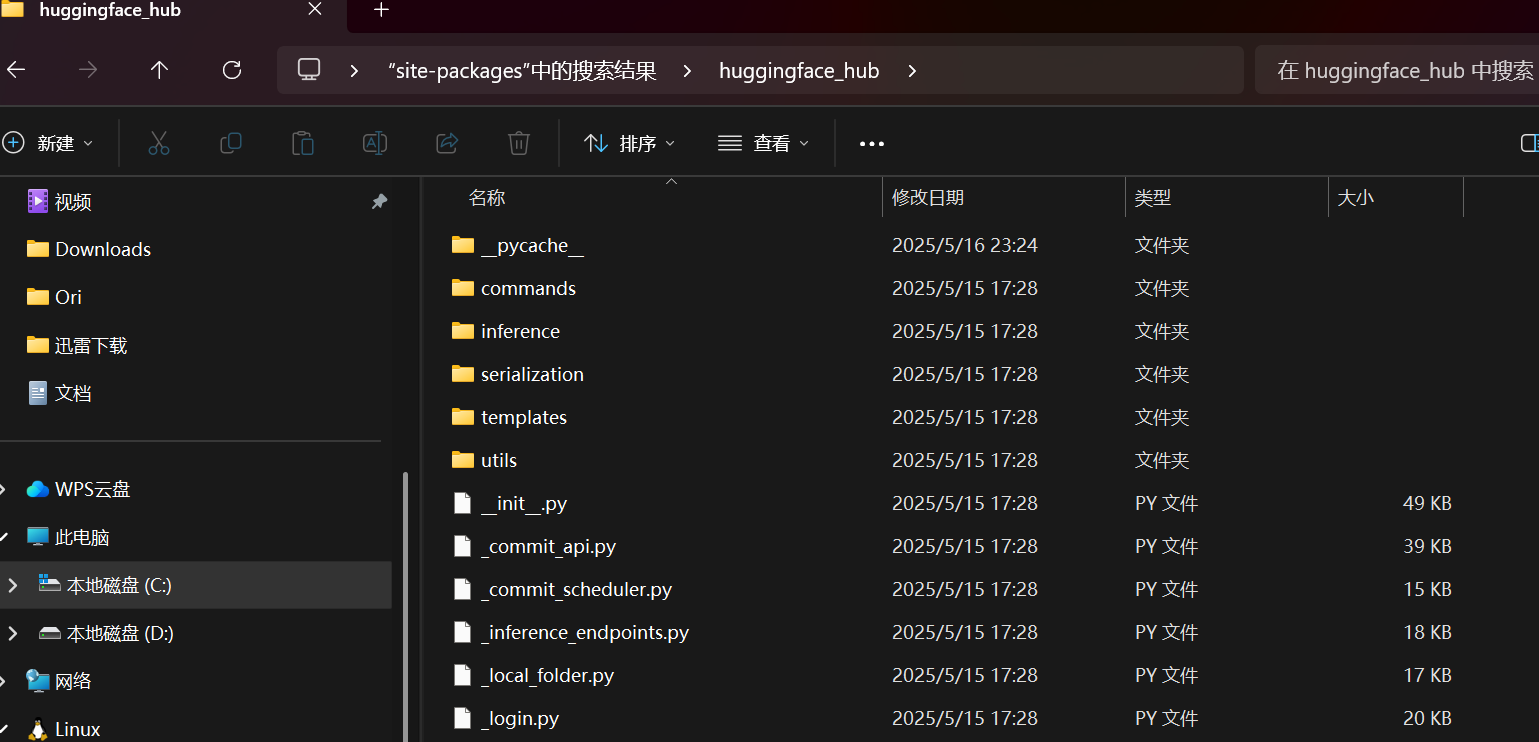Viewport: 1539px width, 742px height.
Task: Click the 2025/5/16 23:24 date cell
Action: pyautogui.click(x=964, y=245)
